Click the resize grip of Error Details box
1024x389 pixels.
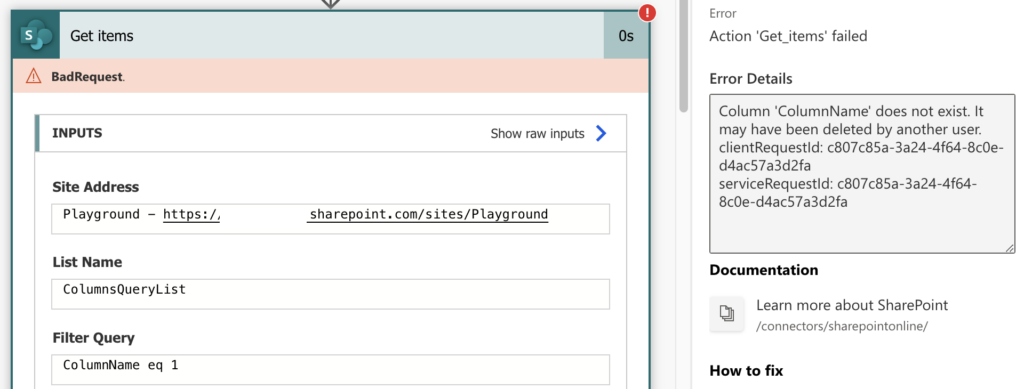point(1010,247)
